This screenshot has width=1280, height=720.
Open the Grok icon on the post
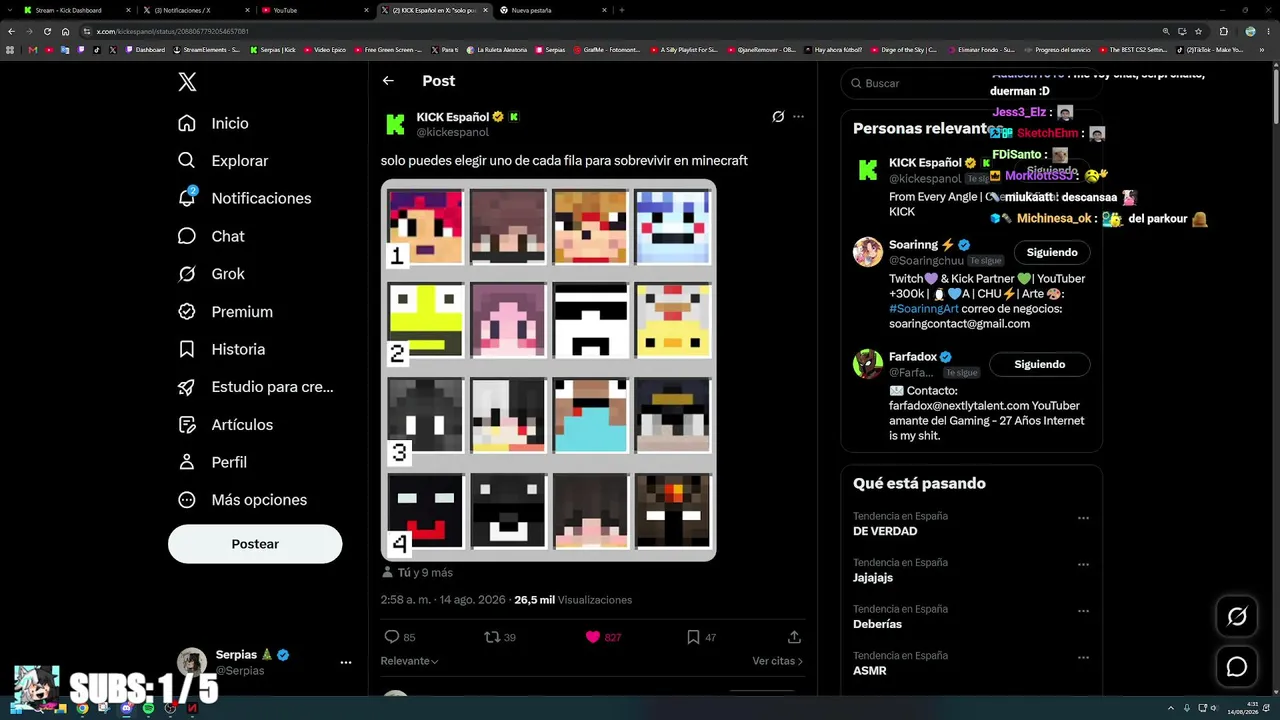(x=778, y=117)
